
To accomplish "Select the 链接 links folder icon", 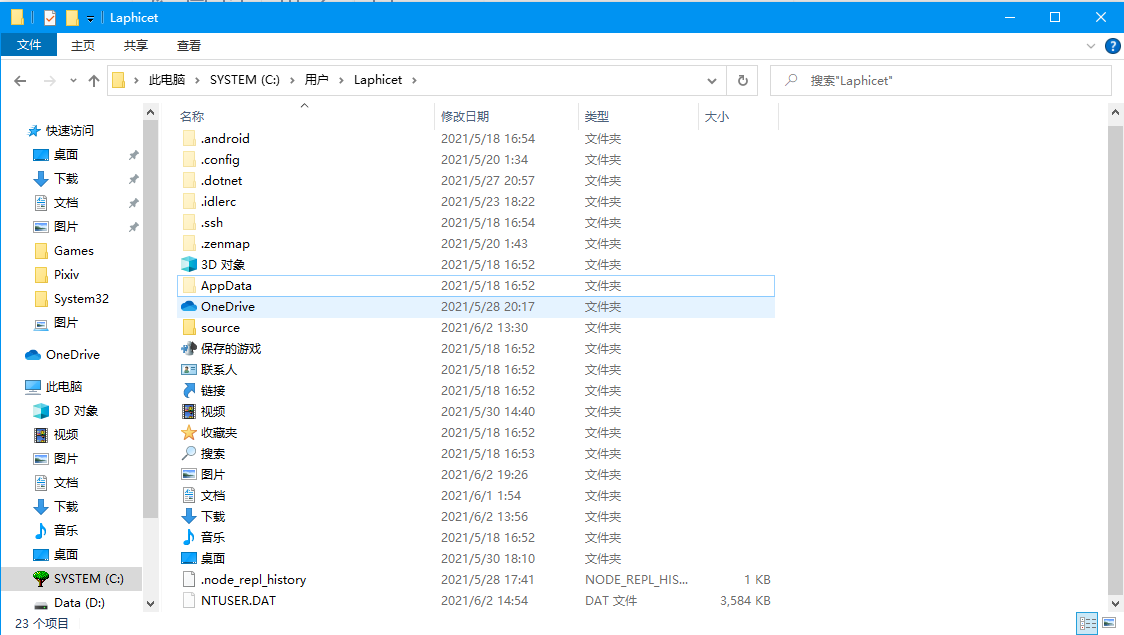I will click(189, 391).
